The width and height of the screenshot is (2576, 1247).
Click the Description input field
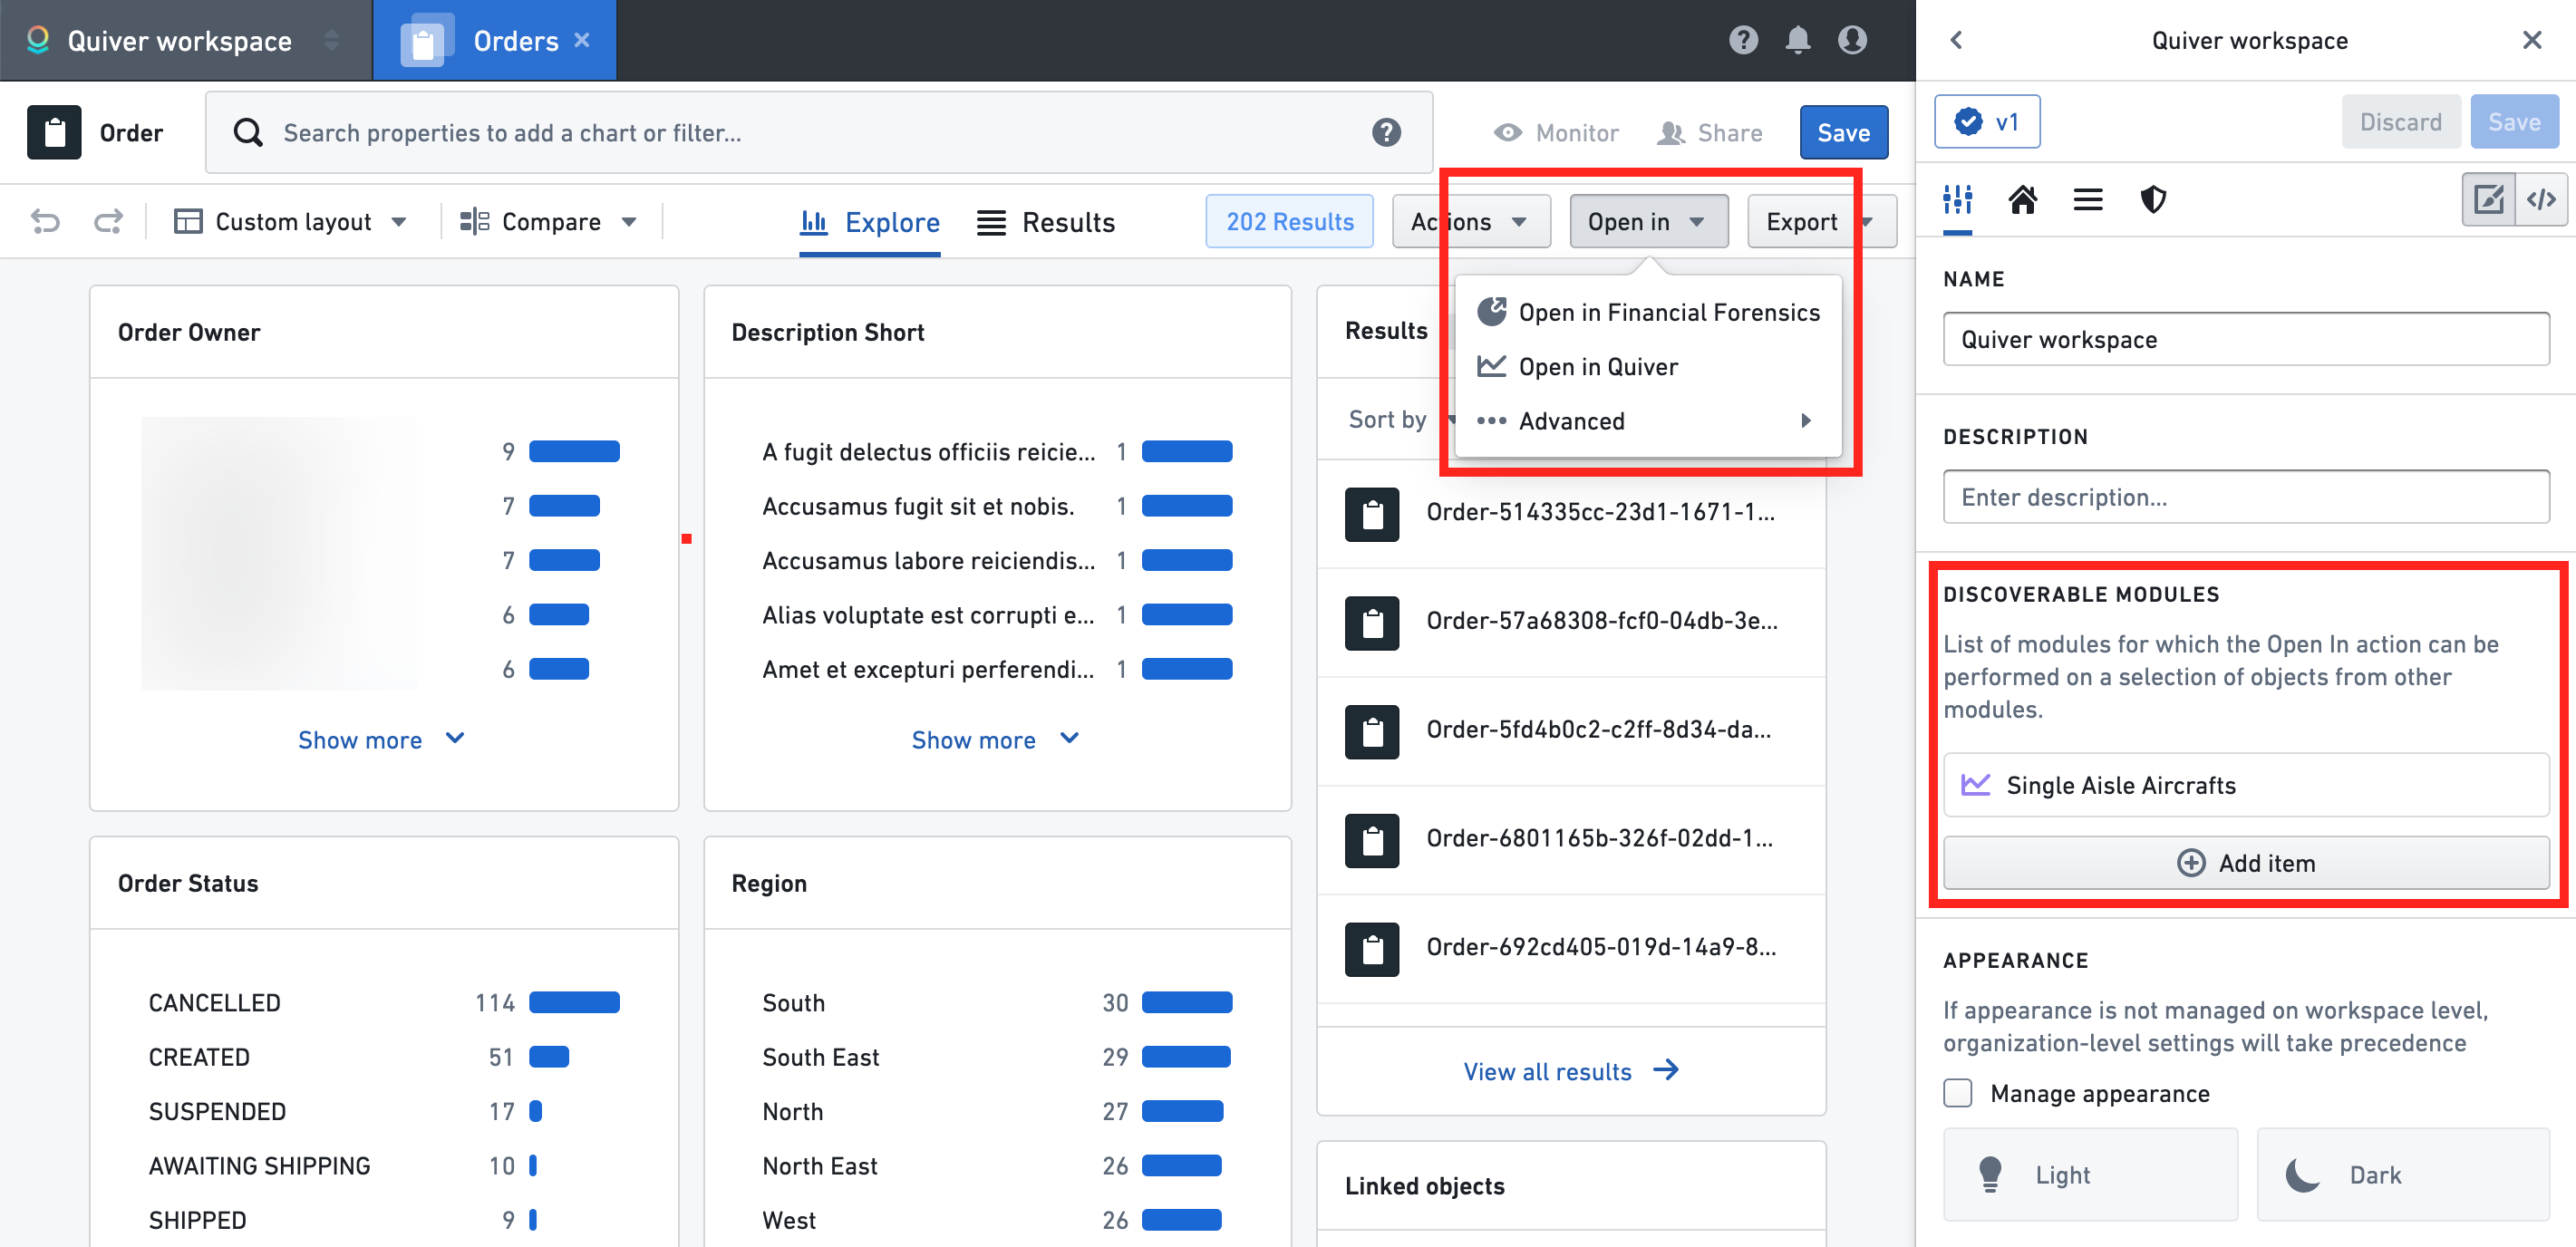[x=2244, y=496]
